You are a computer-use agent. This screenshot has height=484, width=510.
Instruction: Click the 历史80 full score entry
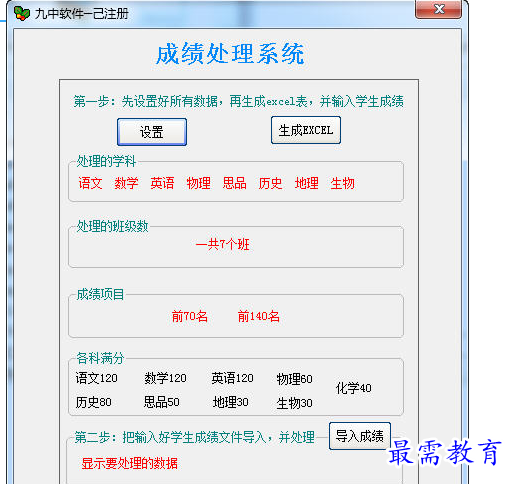(93, 402)
